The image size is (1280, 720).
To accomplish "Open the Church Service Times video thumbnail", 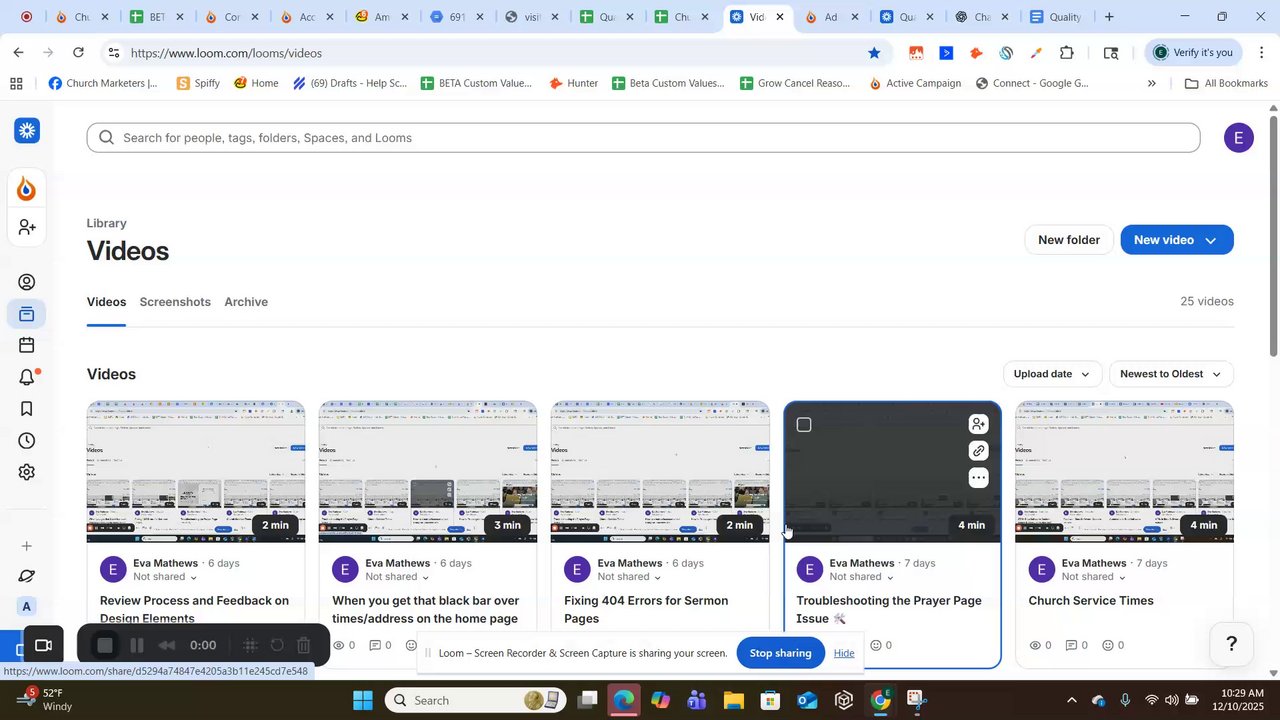I will tap(1124, 472).
